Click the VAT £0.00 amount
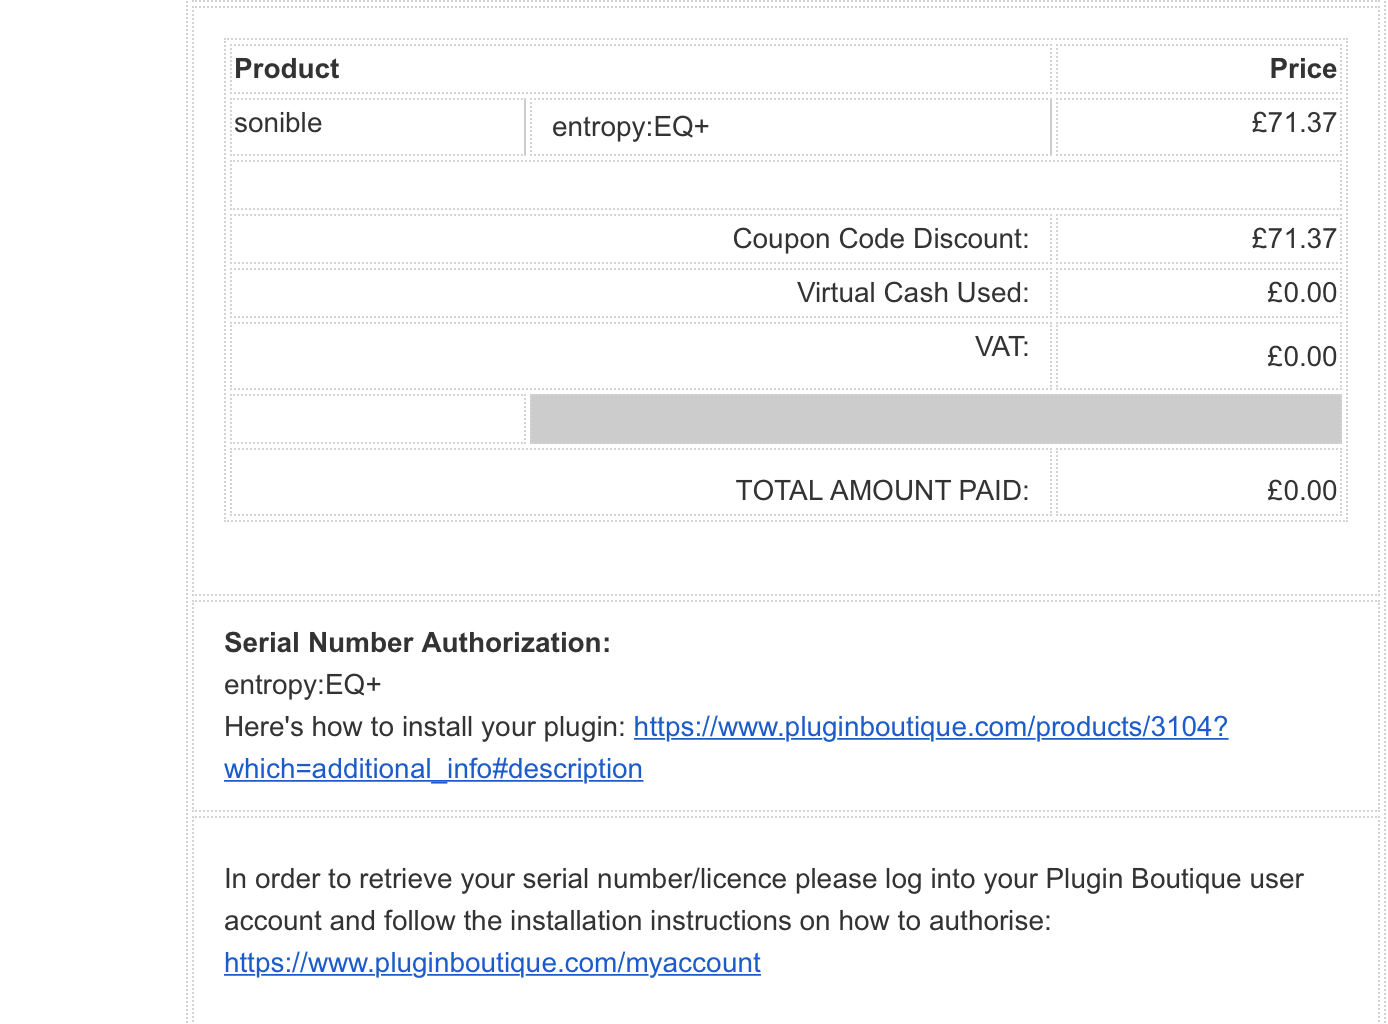The width and height of the screenshot is (1388, 1024). tap(1301, 357)
